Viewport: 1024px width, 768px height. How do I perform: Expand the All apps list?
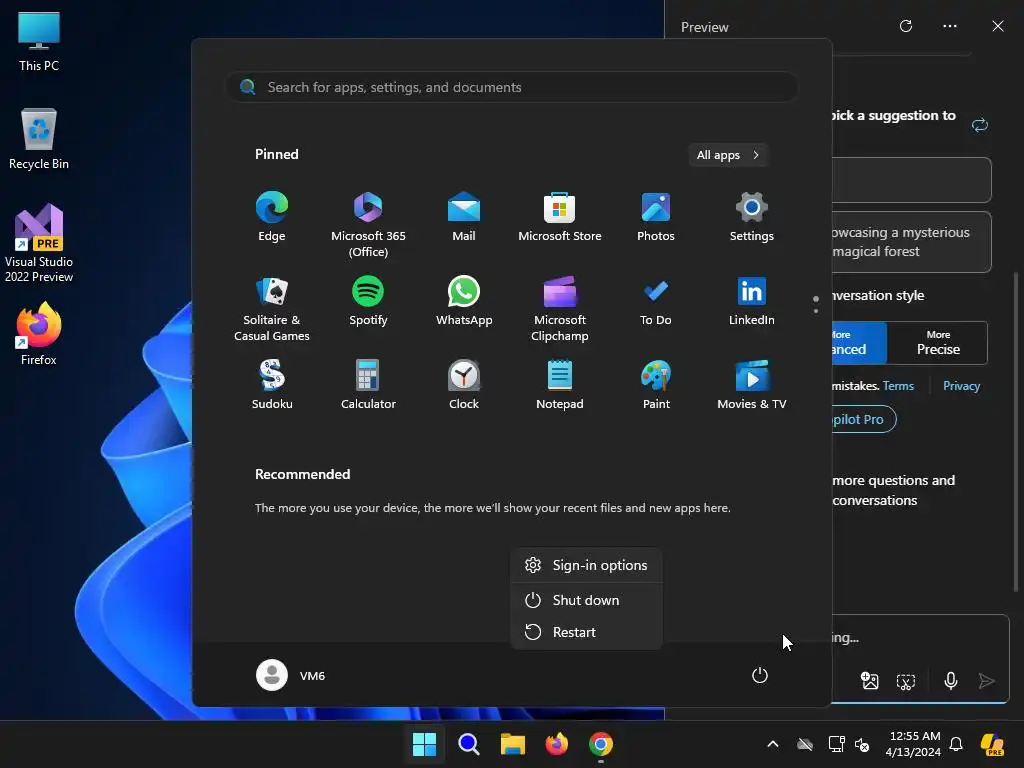728,155
